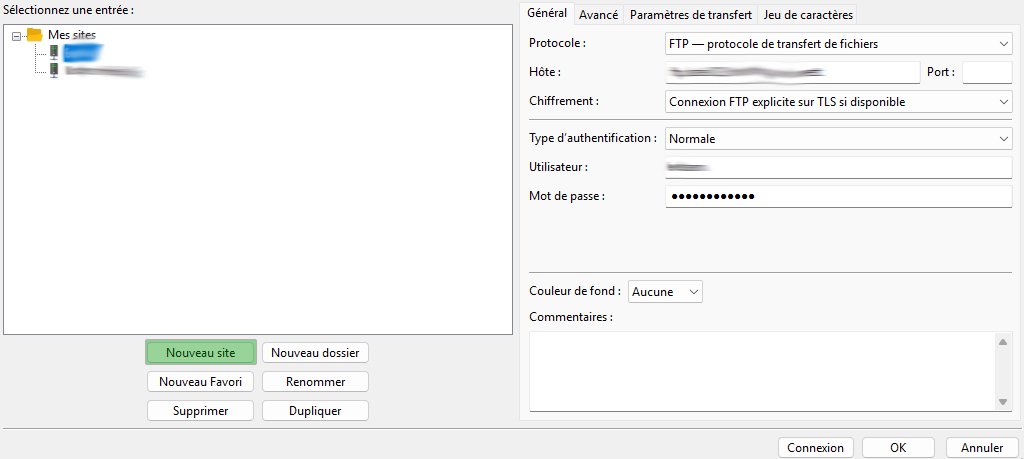Screen dimensions: 1024x459
Task: Click into the Port field
Action: pos(987,72)
